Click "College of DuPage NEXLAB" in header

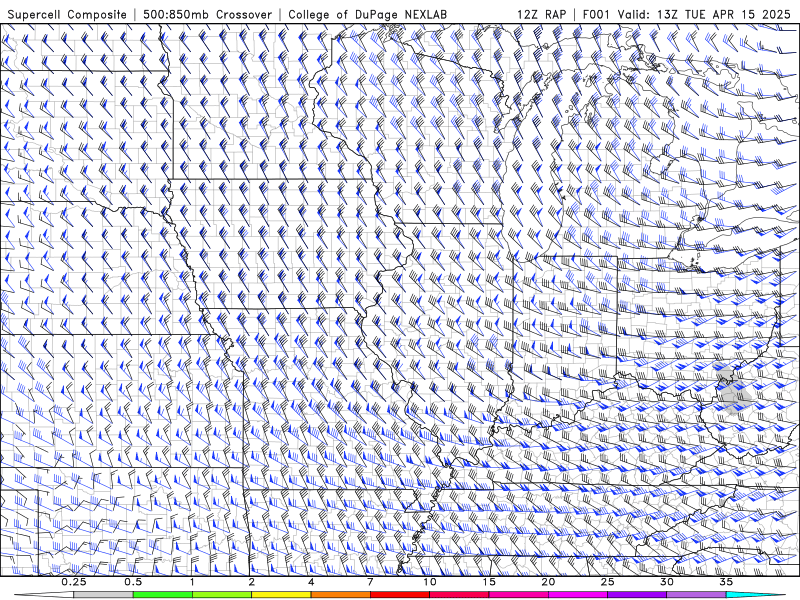(x=367, y=14)
